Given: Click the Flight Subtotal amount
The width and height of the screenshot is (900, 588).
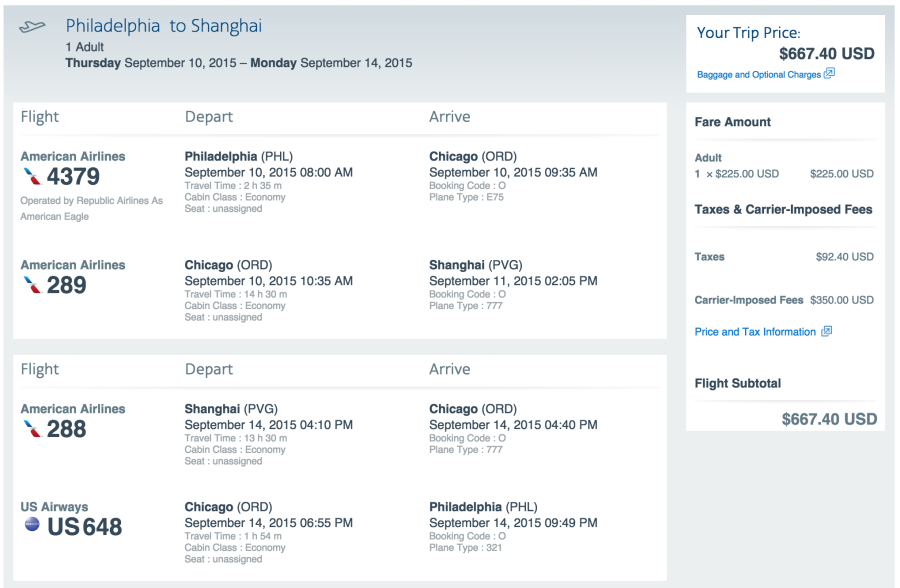Looking at the screenshot, I should click(829, 419).
